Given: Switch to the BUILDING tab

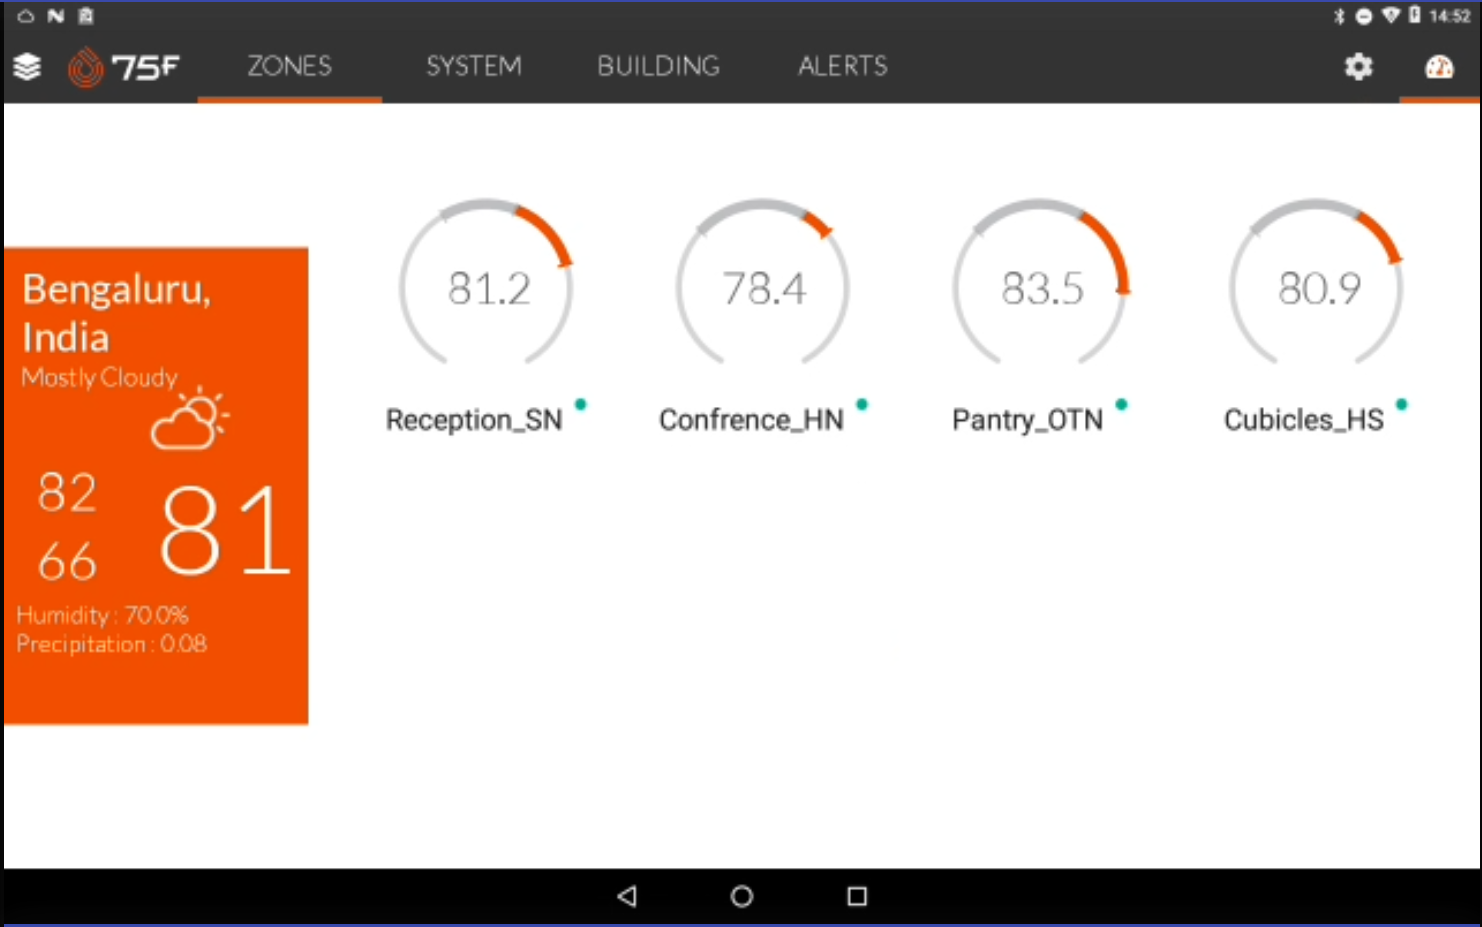Looking at the screenshot, I should point(659,66).
